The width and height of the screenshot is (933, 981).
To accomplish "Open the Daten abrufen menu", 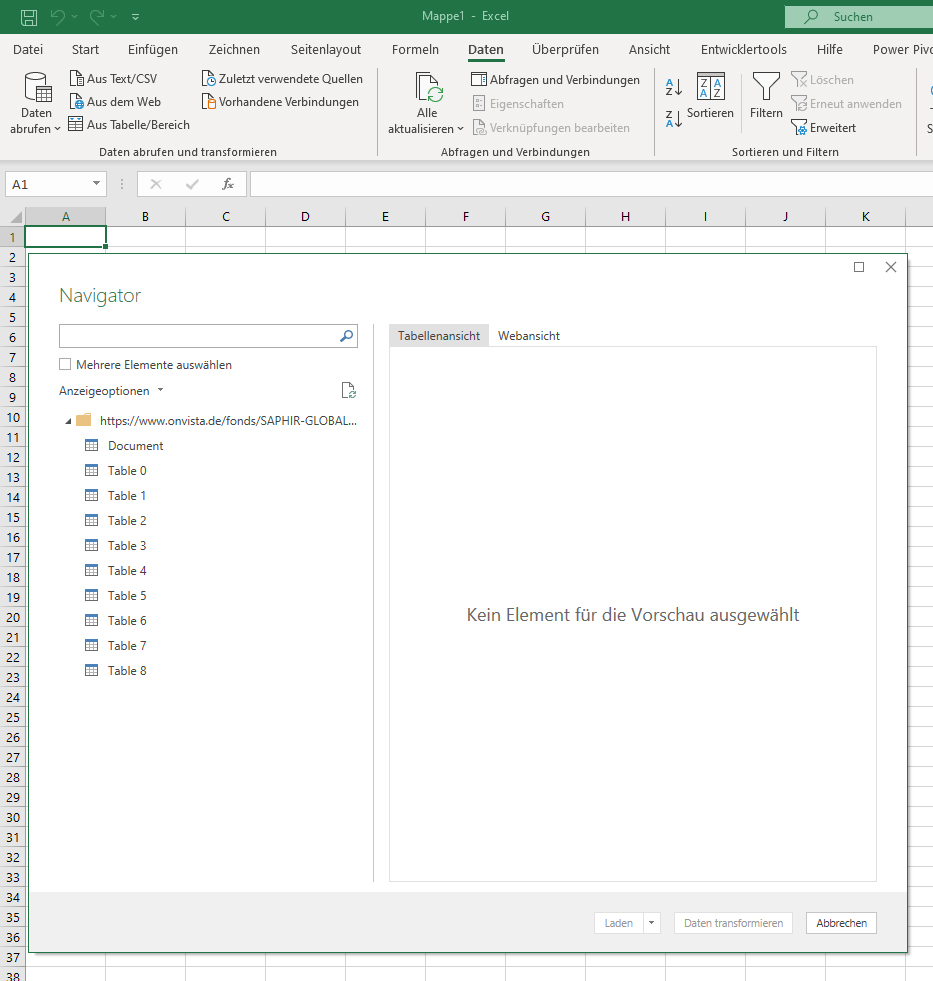I will click(x=35, y=103).
